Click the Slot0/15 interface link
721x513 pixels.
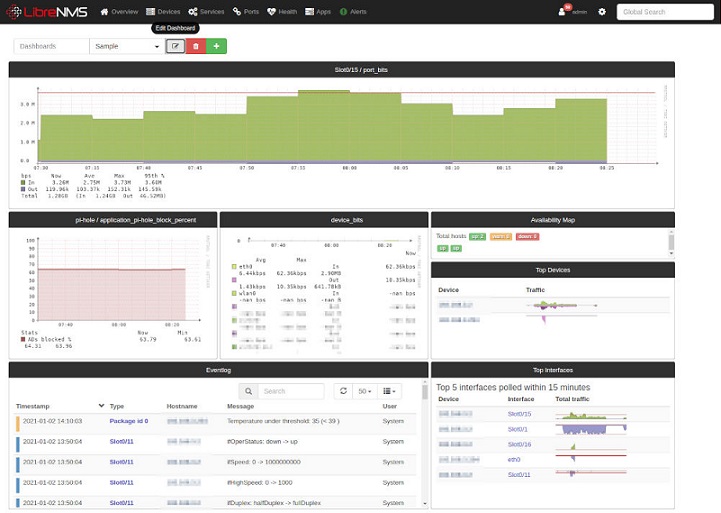pyautogui.click(x=519, y=413)
